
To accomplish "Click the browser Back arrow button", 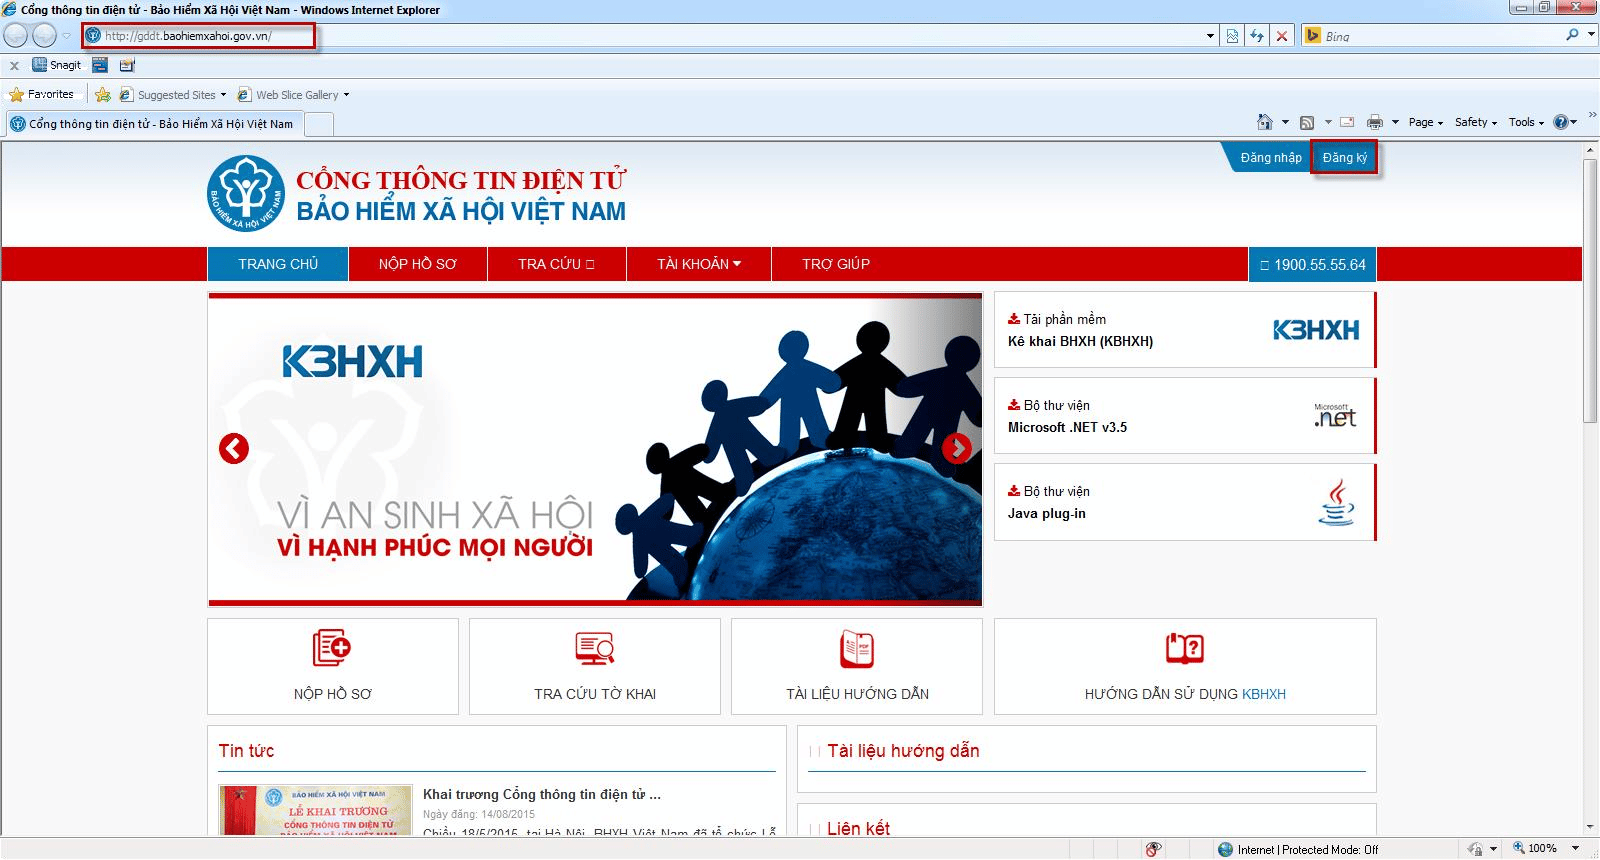I will [15, 36].
